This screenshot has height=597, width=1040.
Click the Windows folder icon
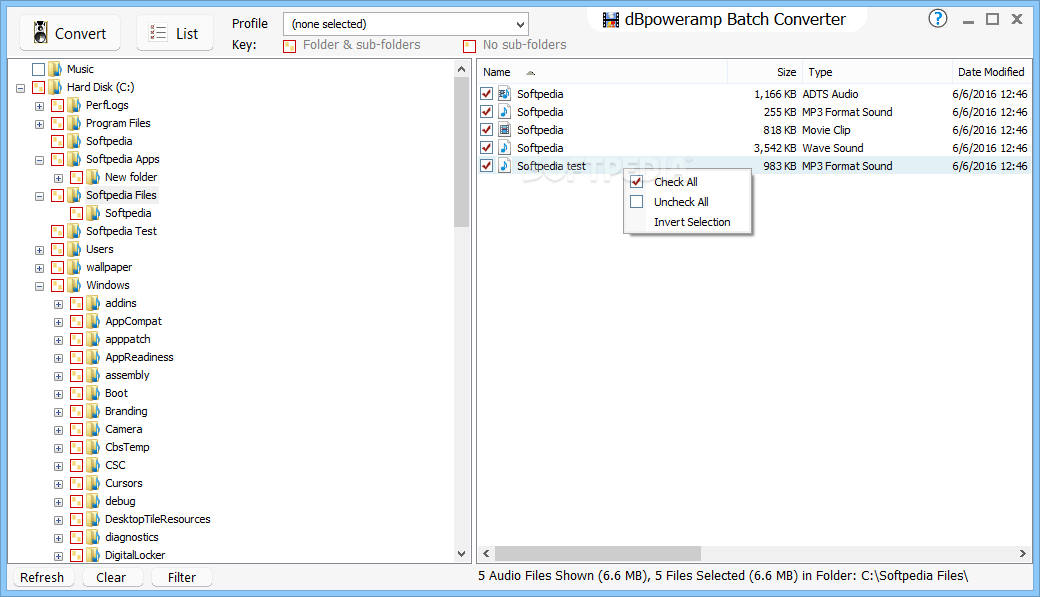click(75, 285)
